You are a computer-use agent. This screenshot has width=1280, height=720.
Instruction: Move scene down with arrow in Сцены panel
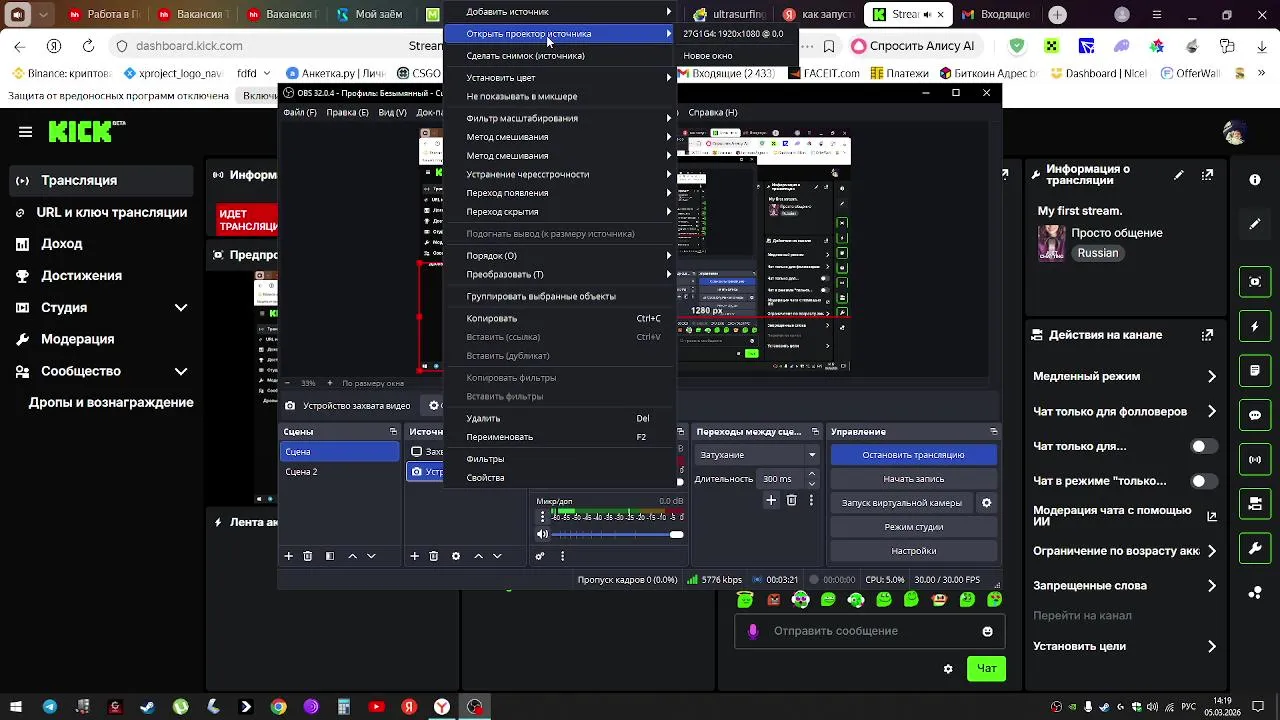[371, 556]
